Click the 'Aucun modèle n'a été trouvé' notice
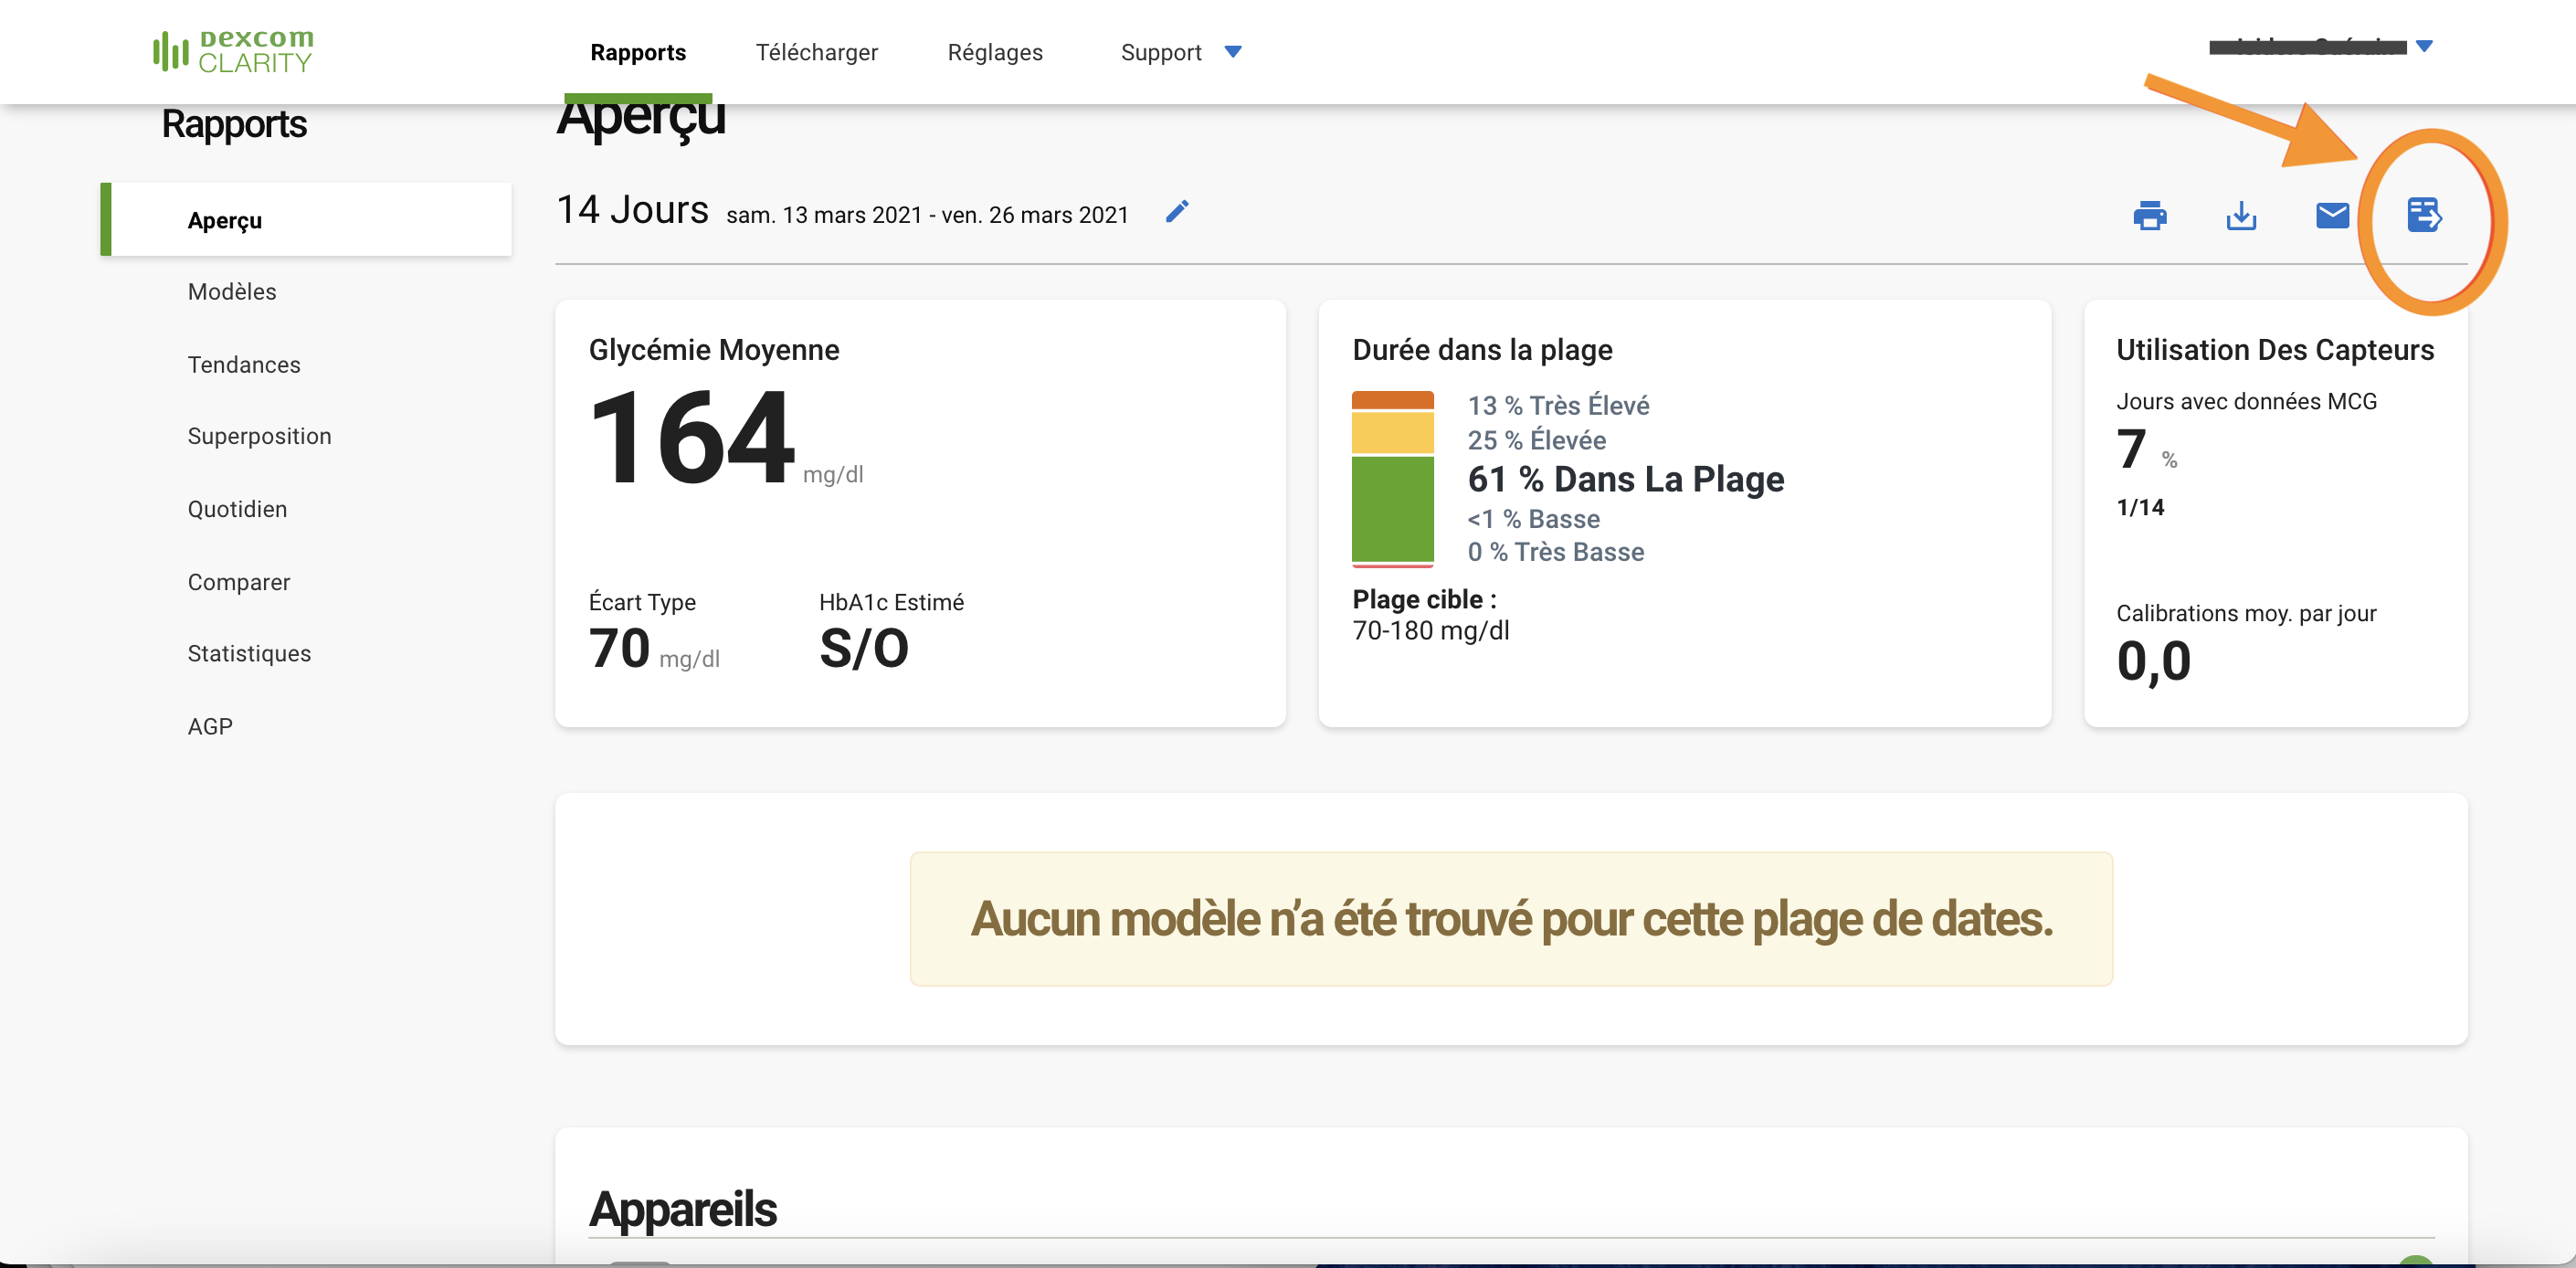The height and width of the screenshot is (1268, 2576). point(1511,919)
